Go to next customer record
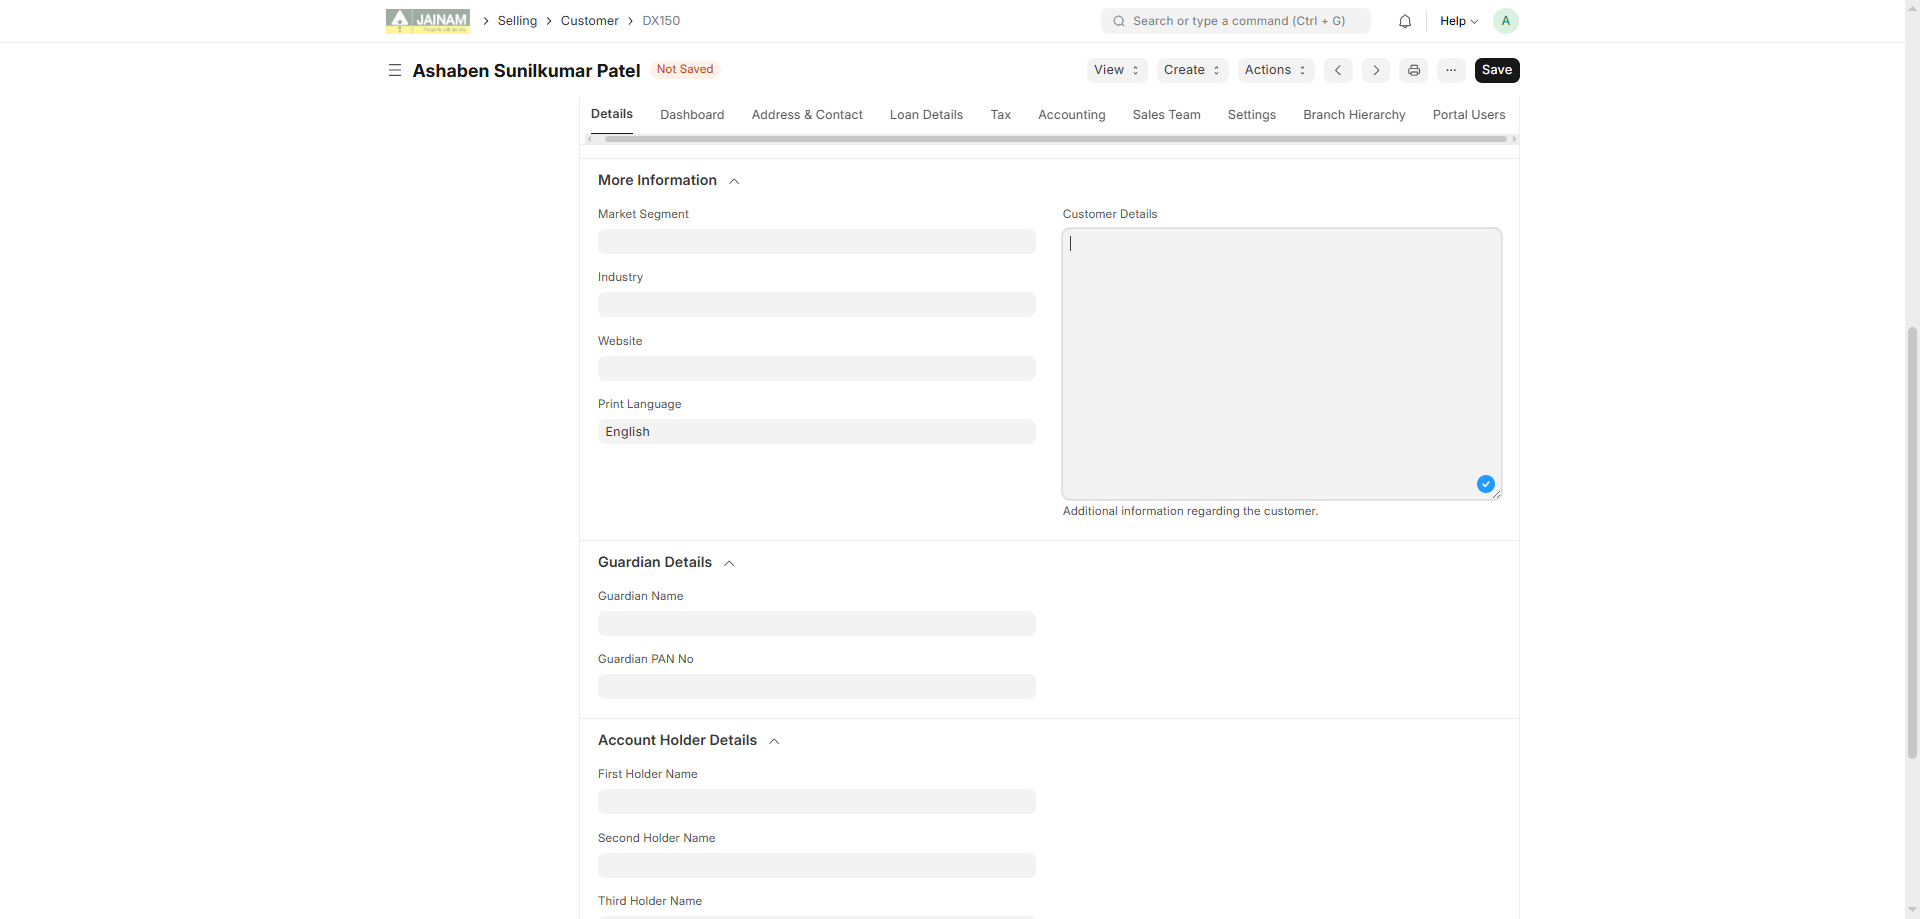Image resolution: width=1920 pixels, height=919 pixels. click(x=1376, y=70)
